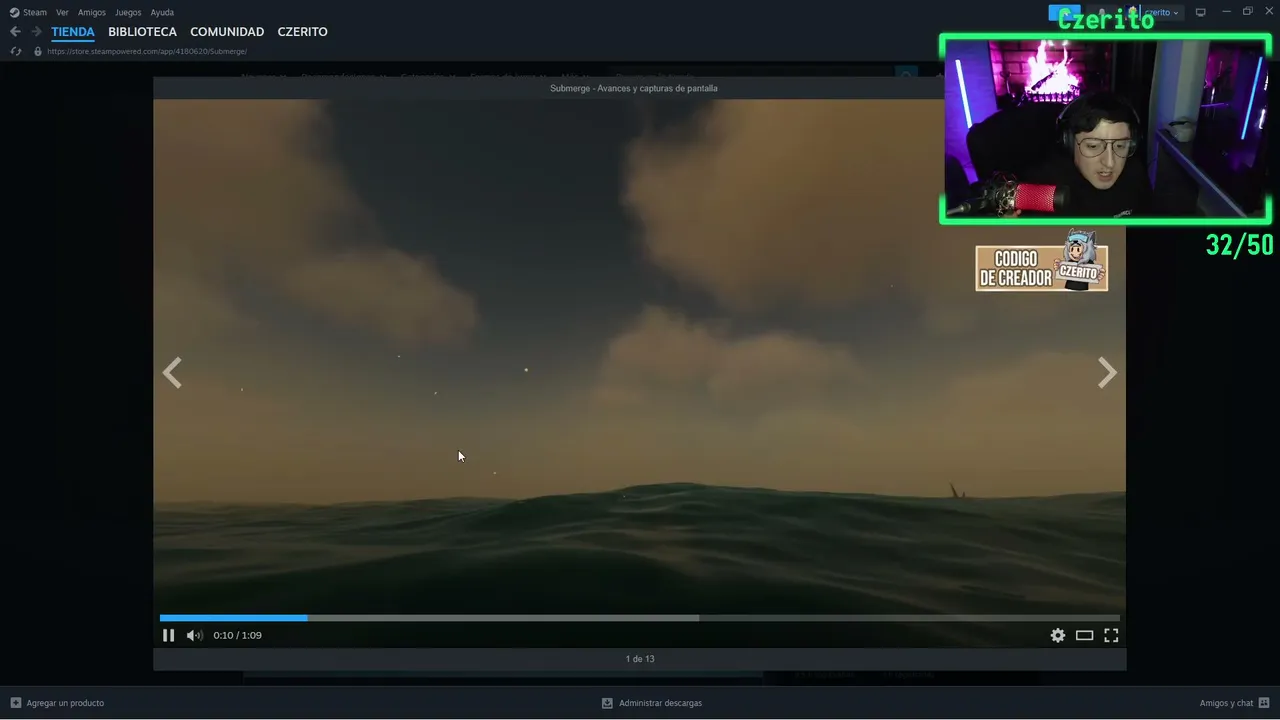Mute the trailer with the speaker icon
Image resolution: width=1280 pixels, height=720 pixels.
tap(194, 635)
